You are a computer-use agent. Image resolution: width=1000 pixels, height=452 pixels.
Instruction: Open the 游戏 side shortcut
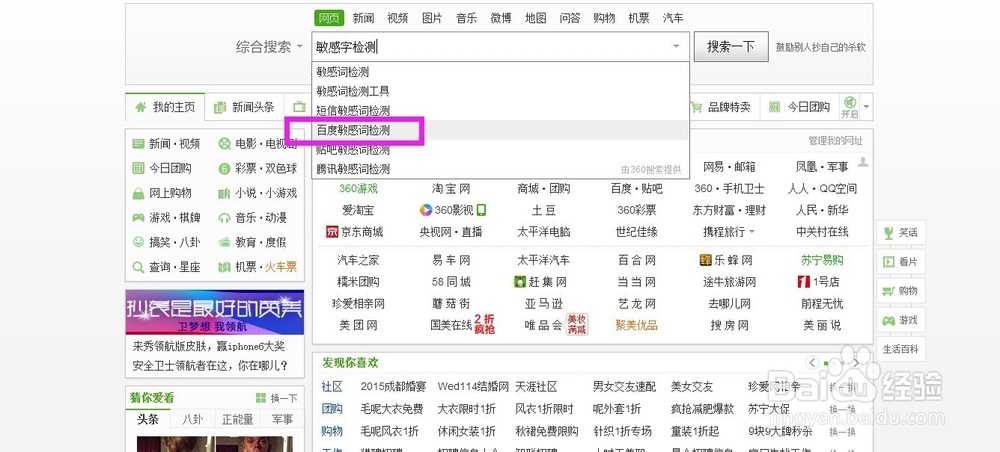click(901, 320)
